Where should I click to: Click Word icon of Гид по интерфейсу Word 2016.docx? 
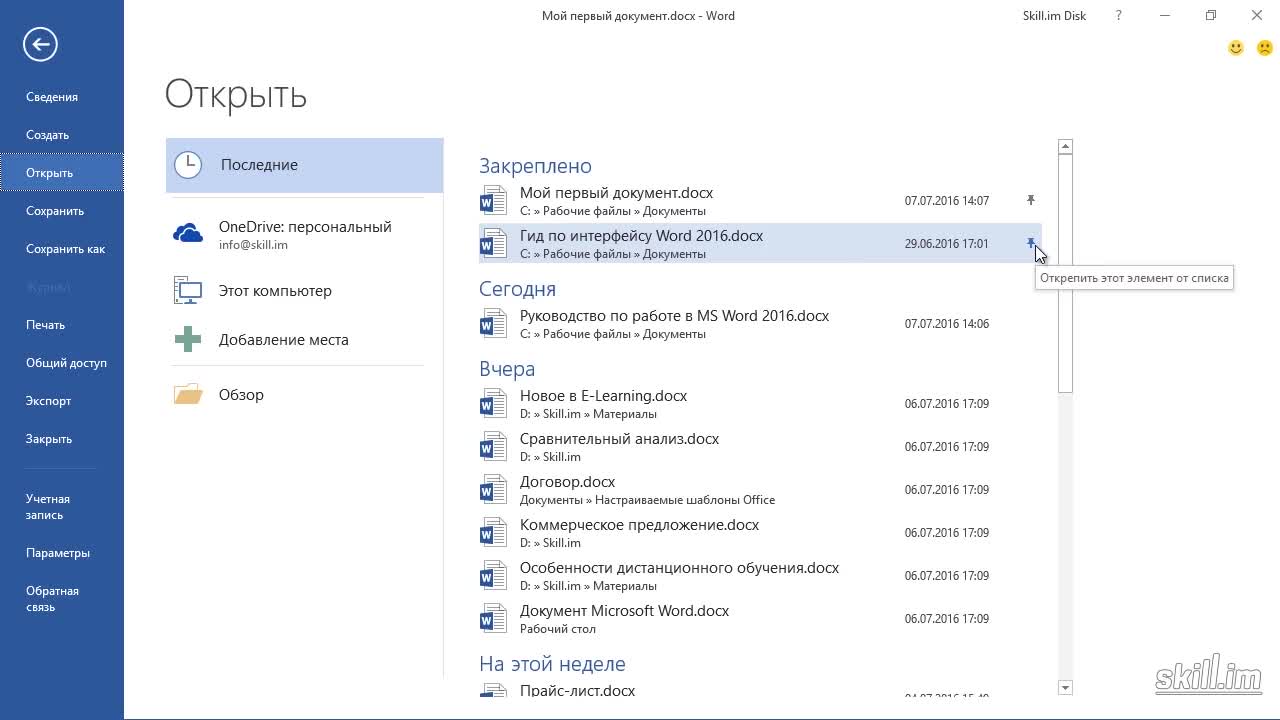pyautogui.click(x=493, y=243)
